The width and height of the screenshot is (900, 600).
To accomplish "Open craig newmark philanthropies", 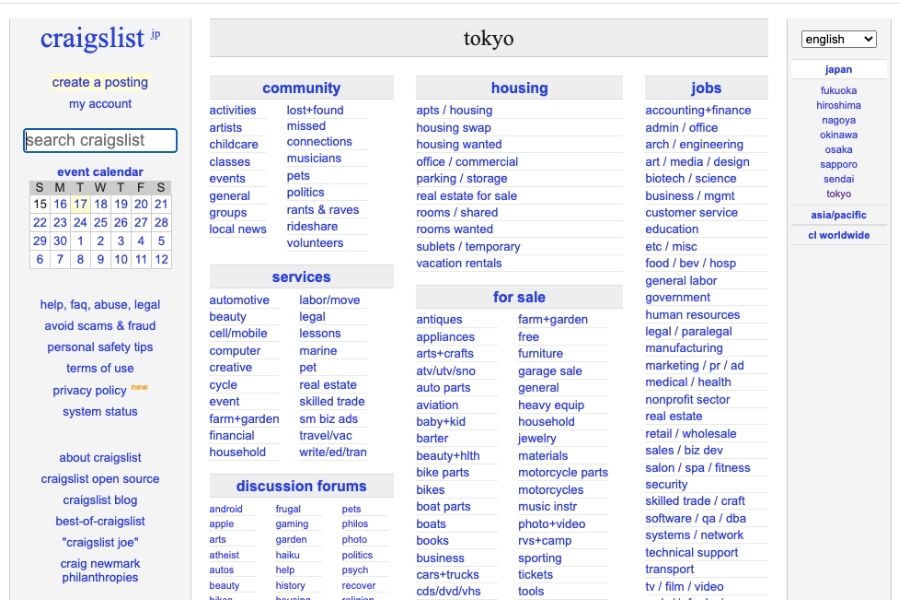I will [x=100, y=570].
